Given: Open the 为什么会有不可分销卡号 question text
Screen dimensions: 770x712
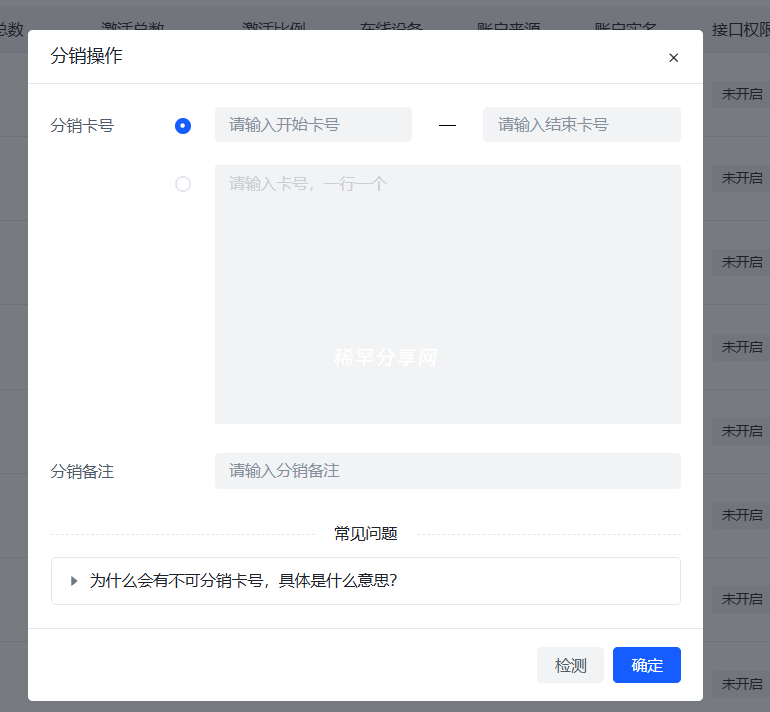Looking at the screenshot, I should 243,581.
